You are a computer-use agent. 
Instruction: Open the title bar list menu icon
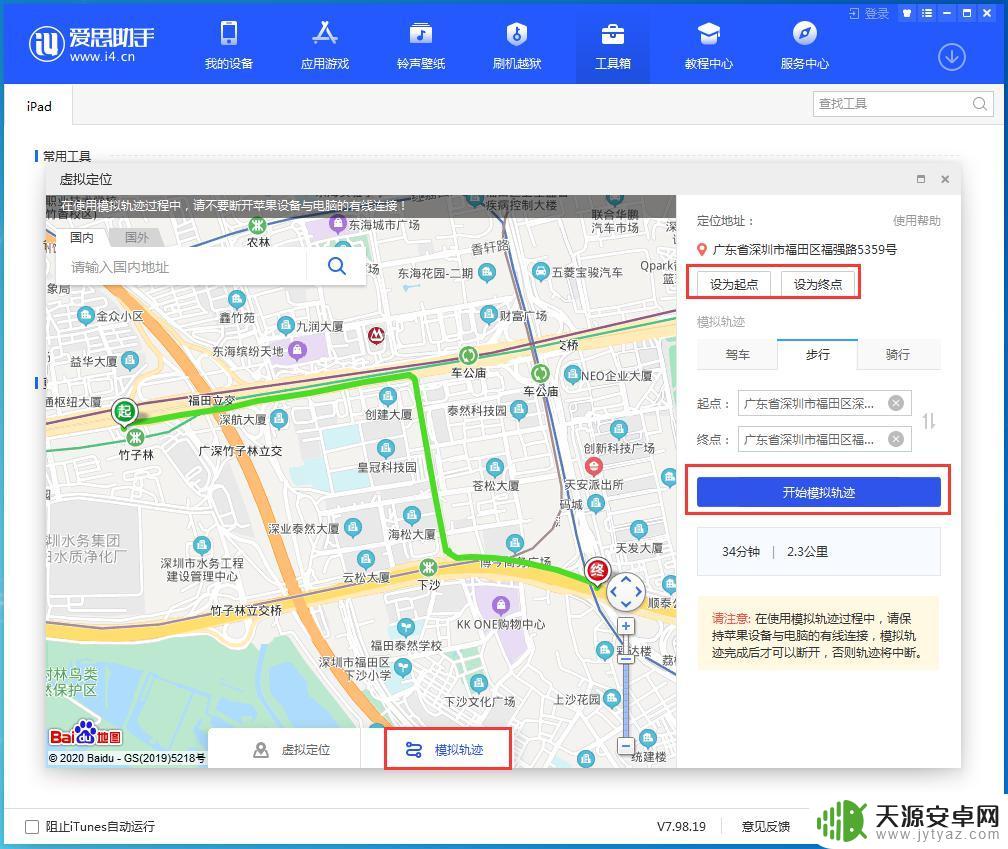926,13
